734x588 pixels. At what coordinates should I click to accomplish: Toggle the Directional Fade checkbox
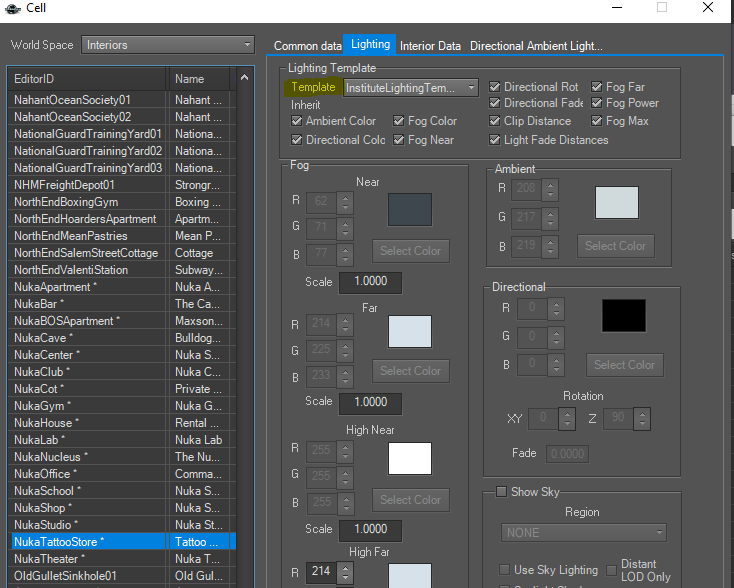click(x=494, y=103)
